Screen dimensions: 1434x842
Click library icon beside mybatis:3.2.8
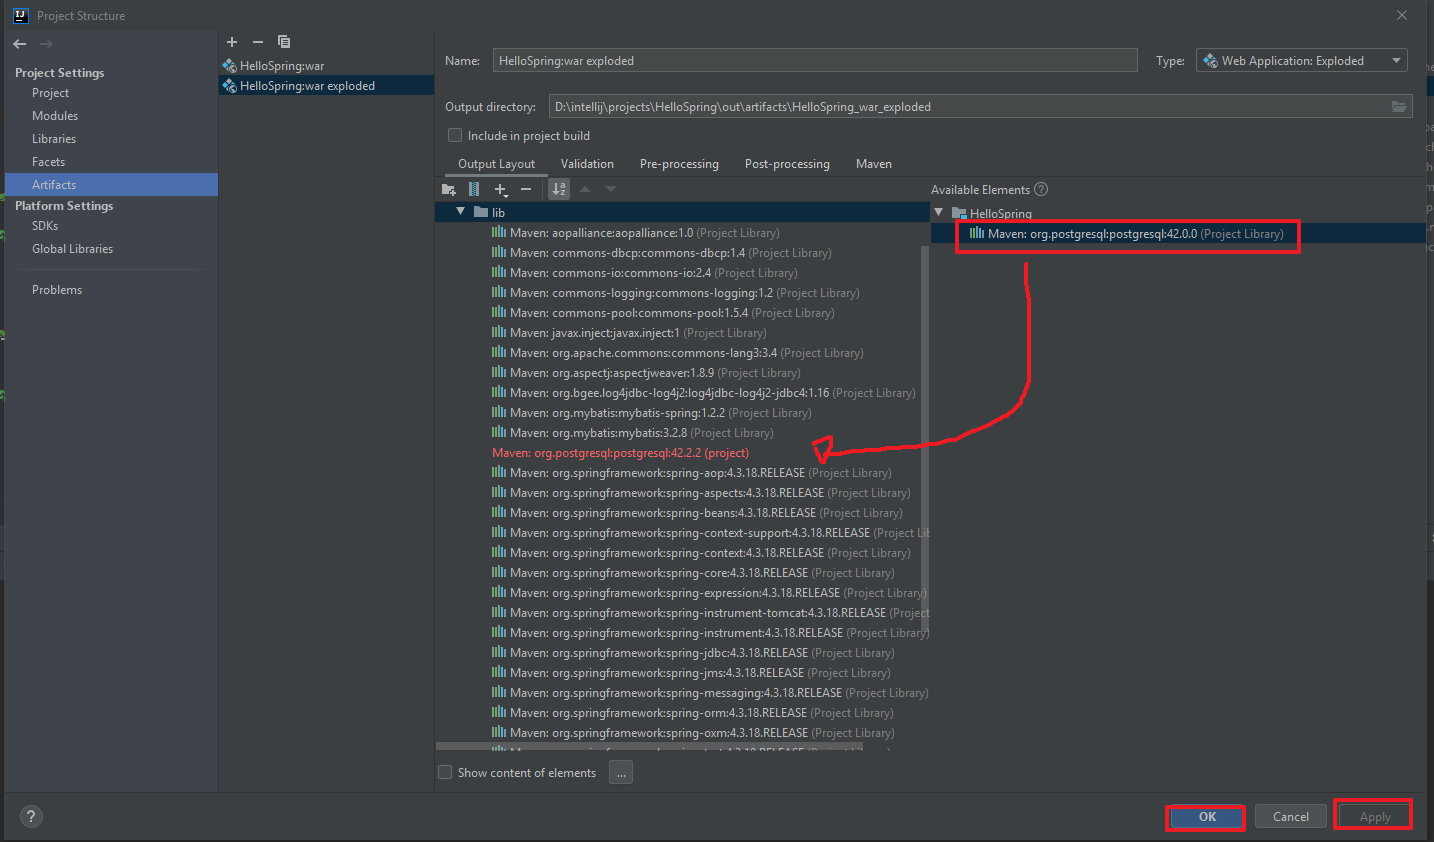pyautogui.click(x=499, y=432)
